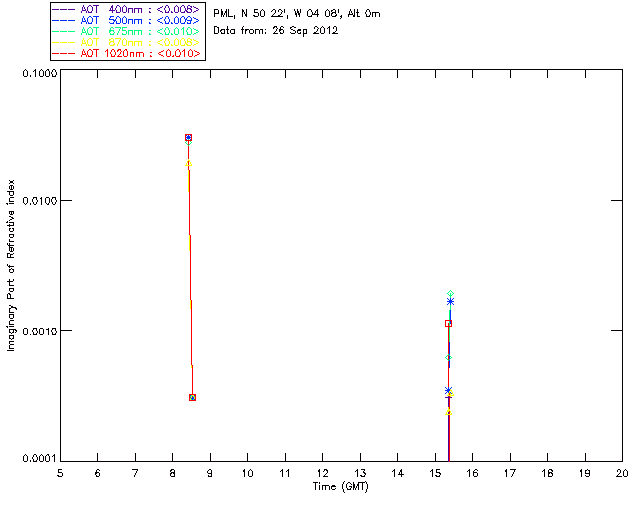
Task: Click the x-axis tick label 8
Action: coord(173,473)
